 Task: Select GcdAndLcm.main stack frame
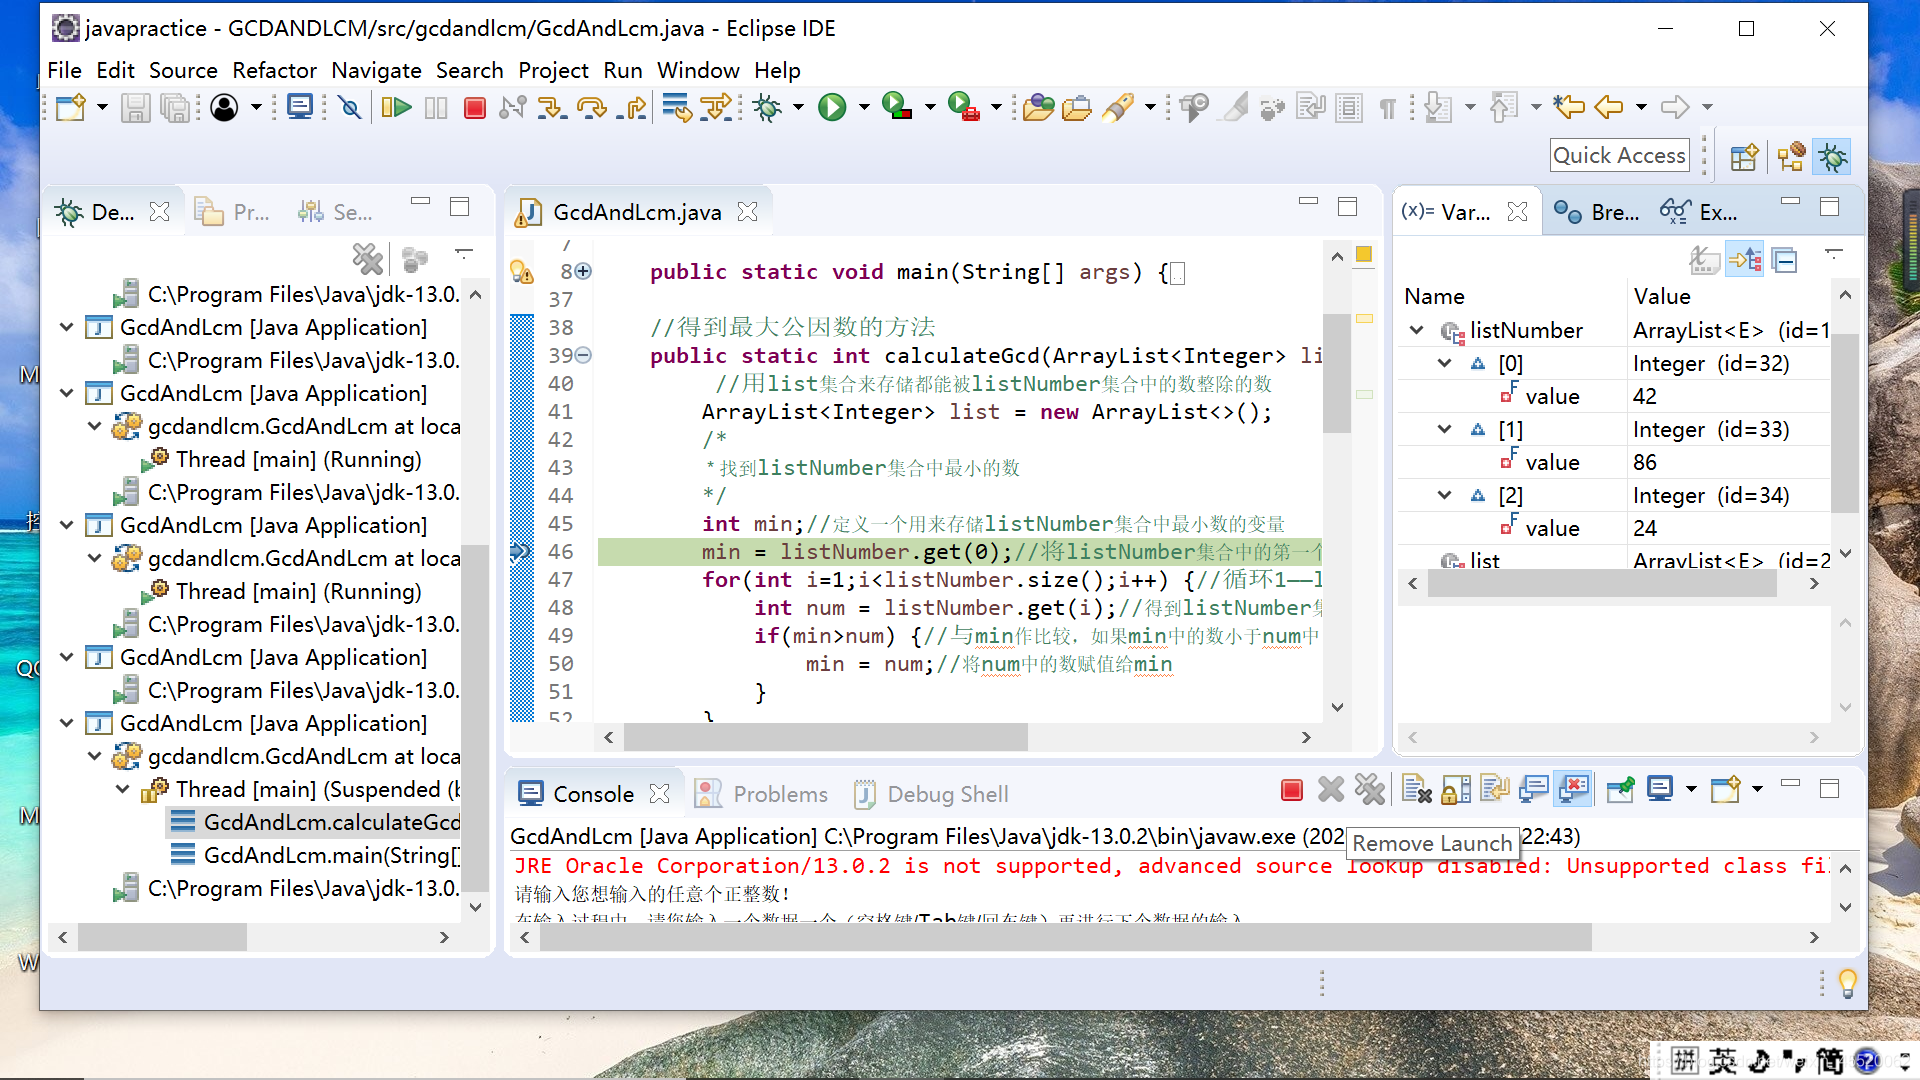330,855
